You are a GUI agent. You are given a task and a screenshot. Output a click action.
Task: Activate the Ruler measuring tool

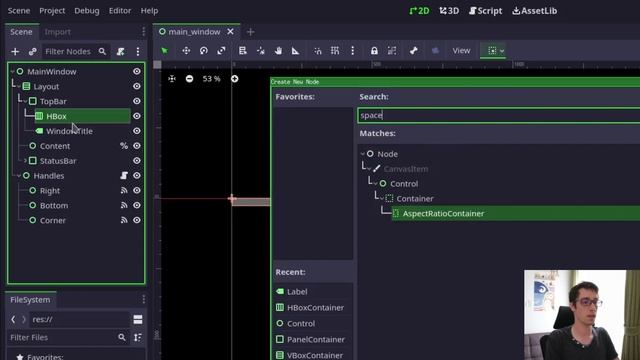296,51
